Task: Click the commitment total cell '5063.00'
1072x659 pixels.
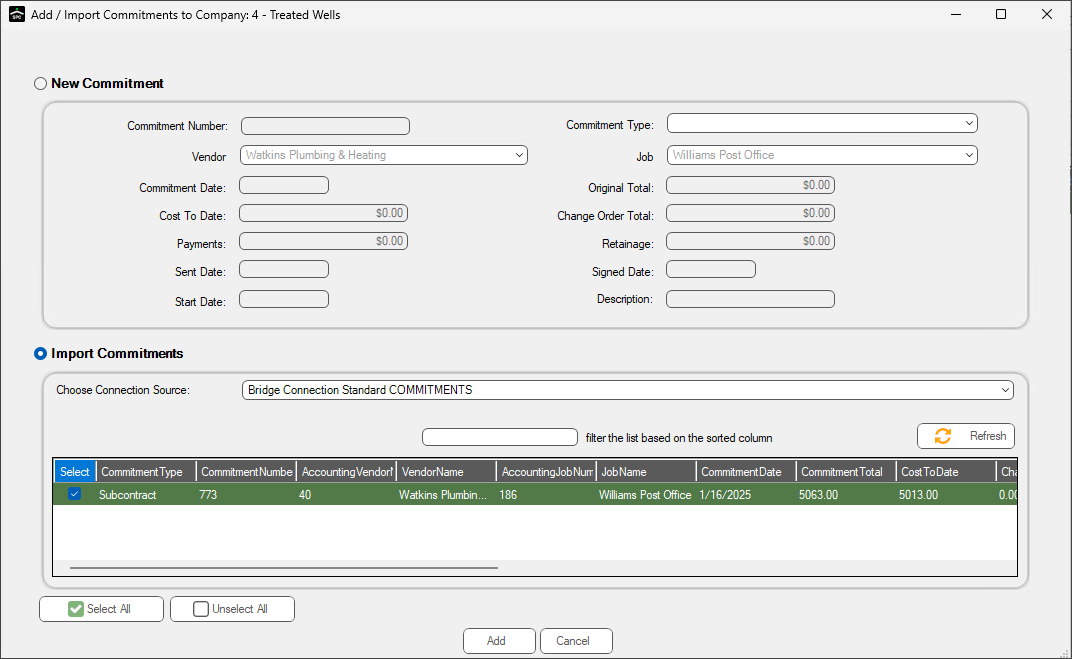Action: point(846,494)
